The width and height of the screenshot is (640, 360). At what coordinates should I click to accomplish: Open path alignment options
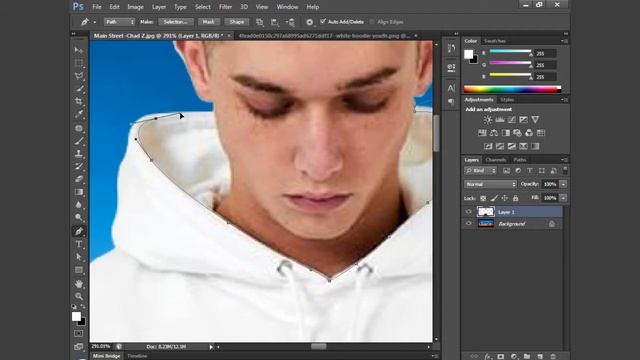pos(275,22)
